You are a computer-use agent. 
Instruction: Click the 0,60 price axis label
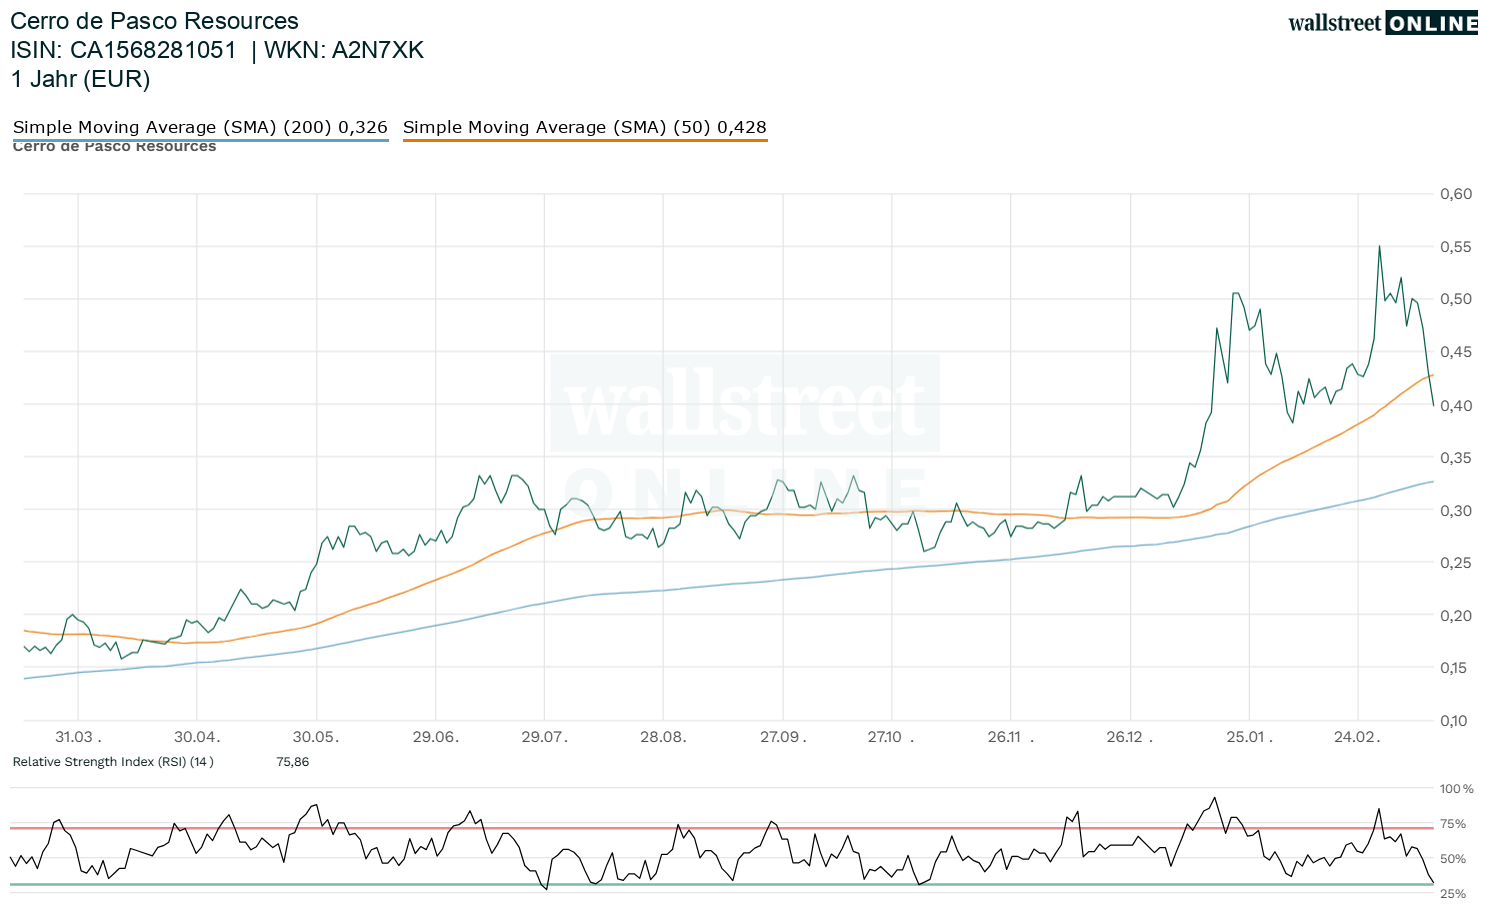1456,194
